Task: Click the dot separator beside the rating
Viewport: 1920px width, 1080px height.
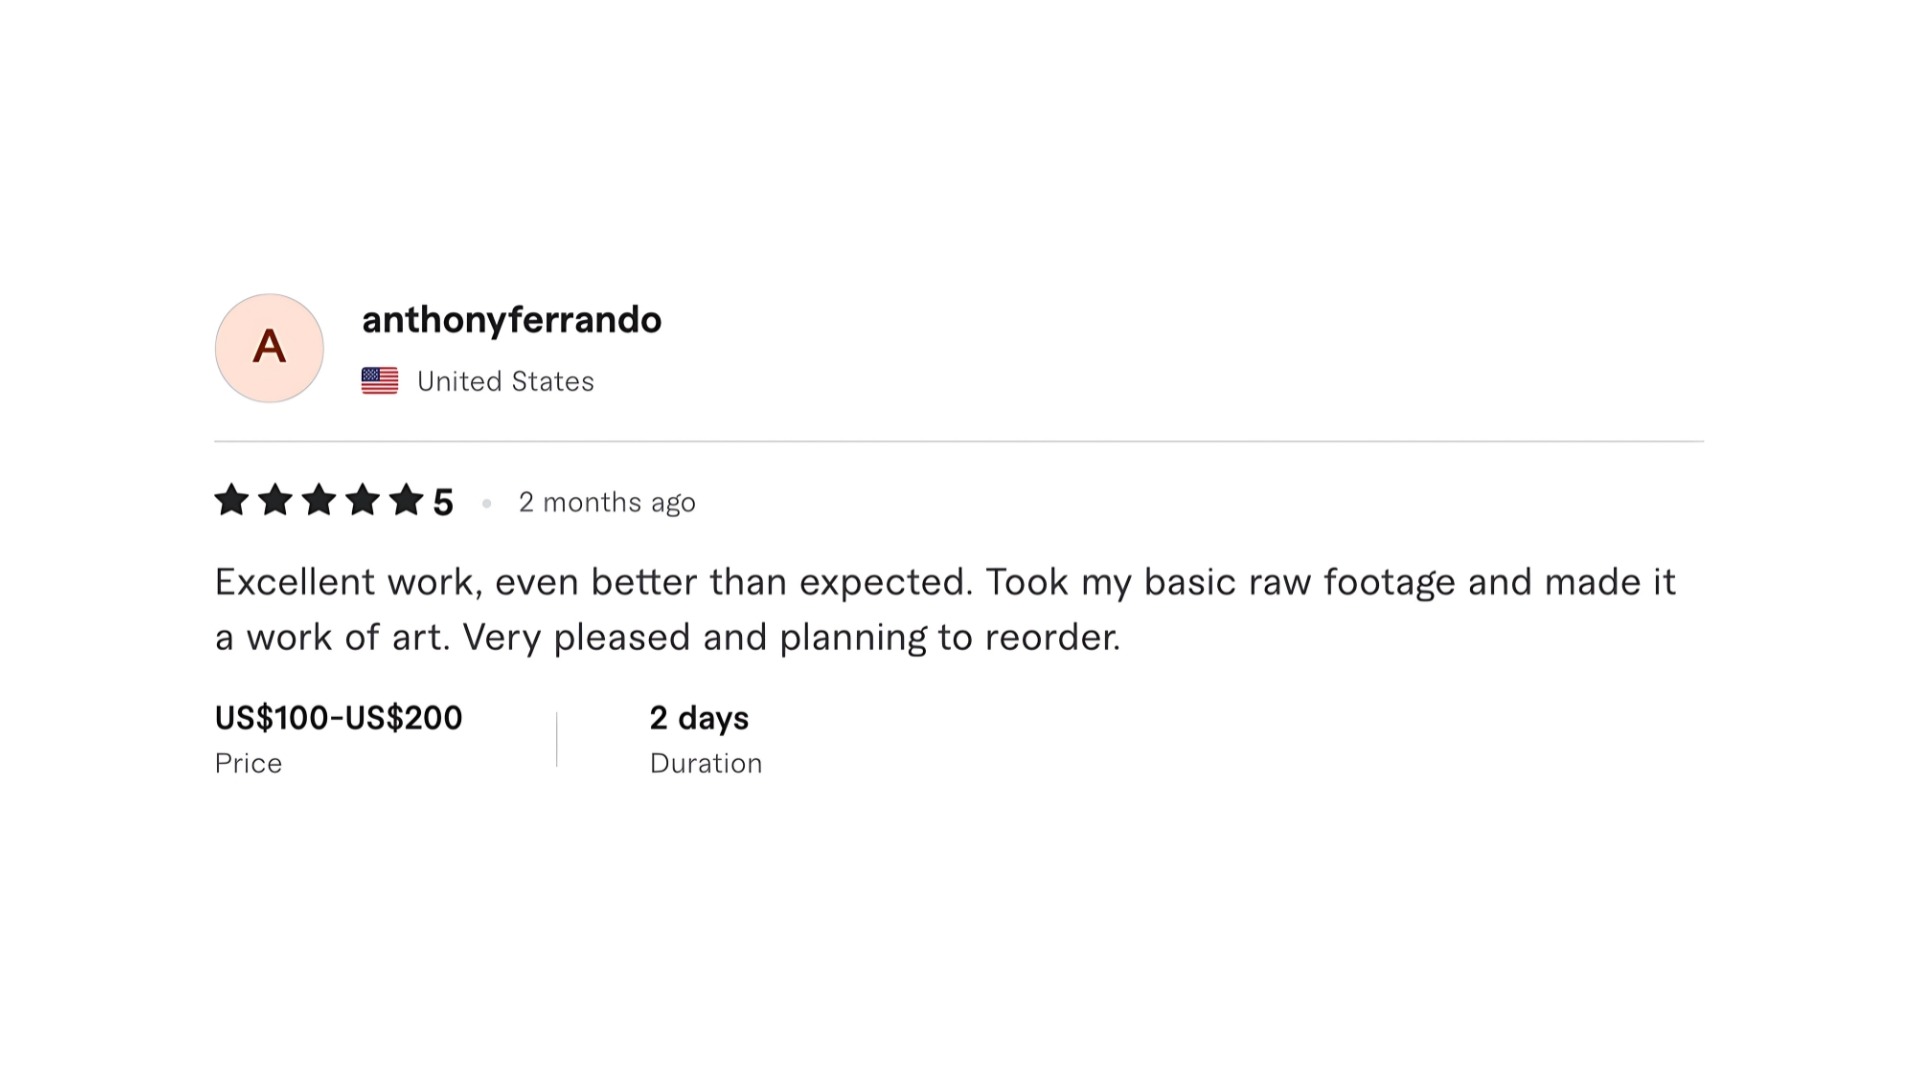Action: pyautogui.click(x=487, y=503)
